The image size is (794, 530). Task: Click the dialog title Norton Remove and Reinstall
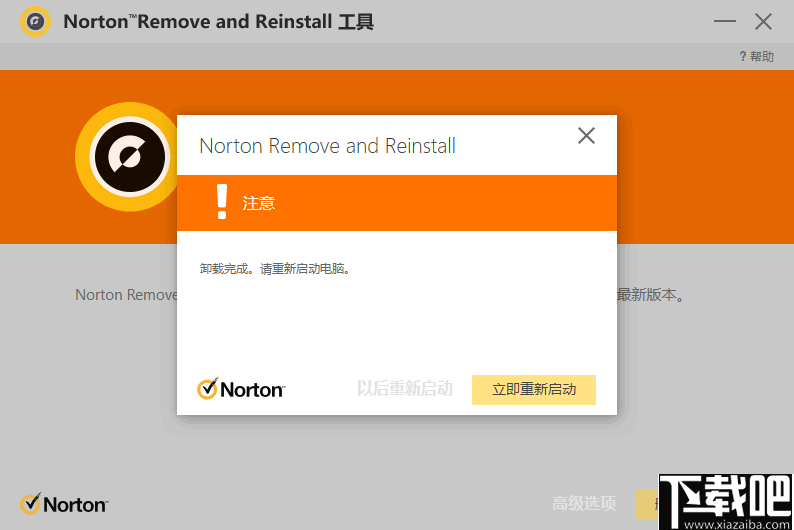328,146
